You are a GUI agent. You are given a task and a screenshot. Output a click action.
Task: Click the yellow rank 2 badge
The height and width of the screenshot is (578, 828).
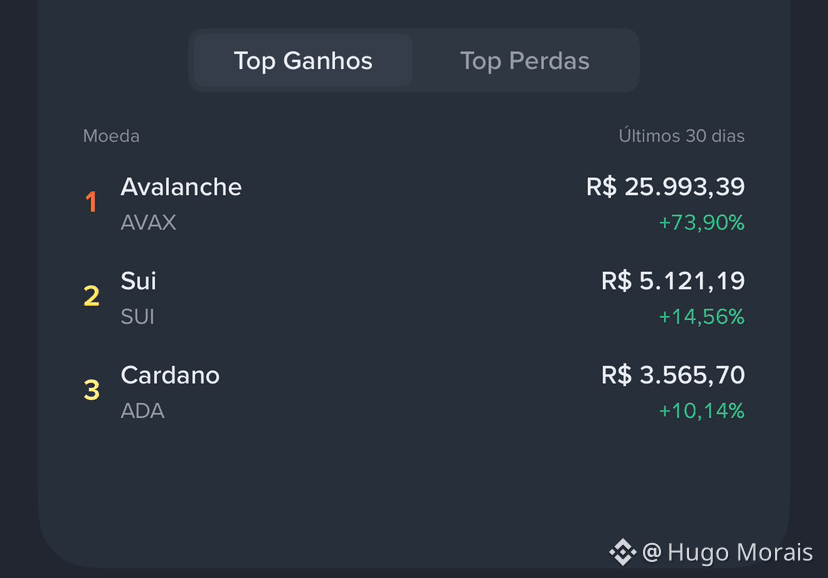point(91,296)
